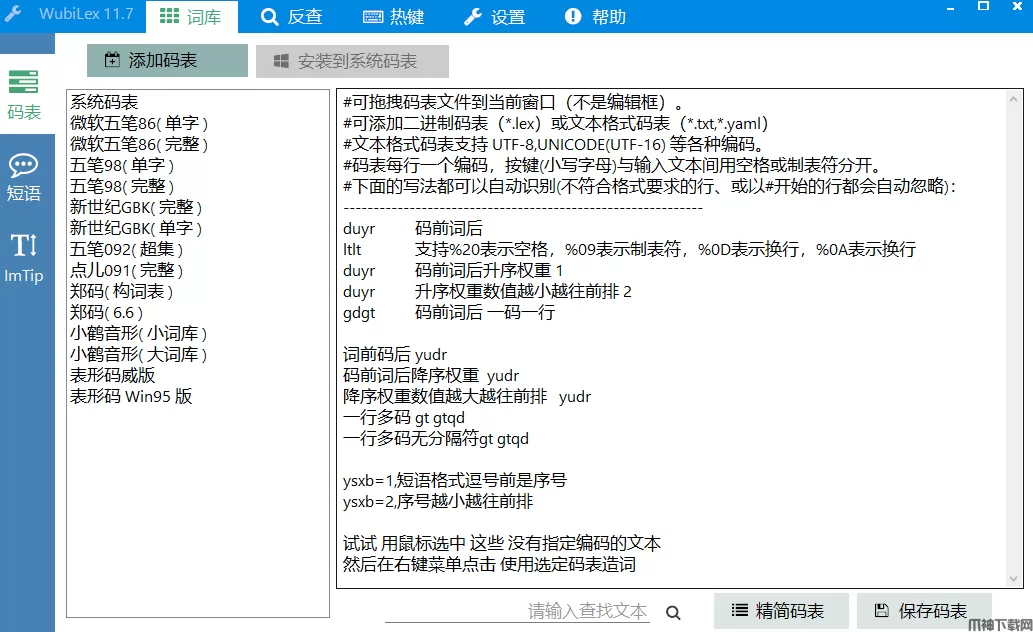Open the 帮助 help tab
The height and width of the screenshot is (632, 1033).
(596, 16)
